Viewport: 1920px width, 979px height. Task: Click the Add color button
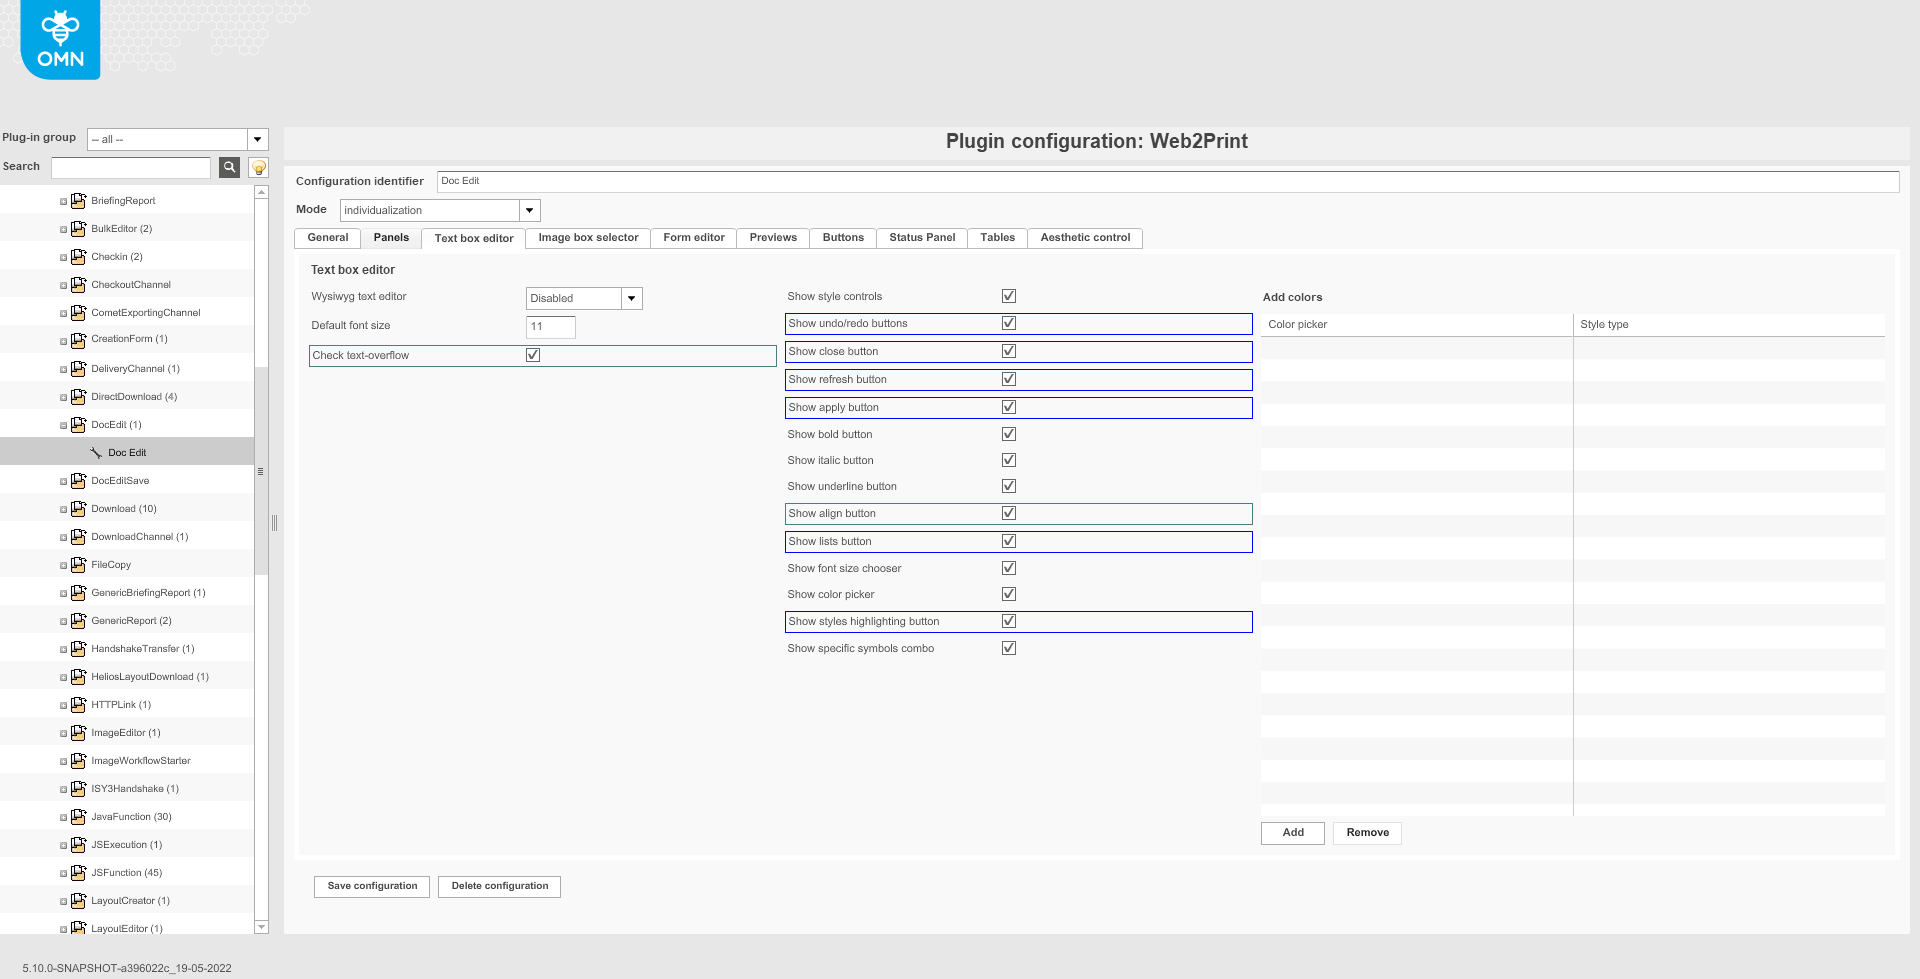click(1292, 833)
